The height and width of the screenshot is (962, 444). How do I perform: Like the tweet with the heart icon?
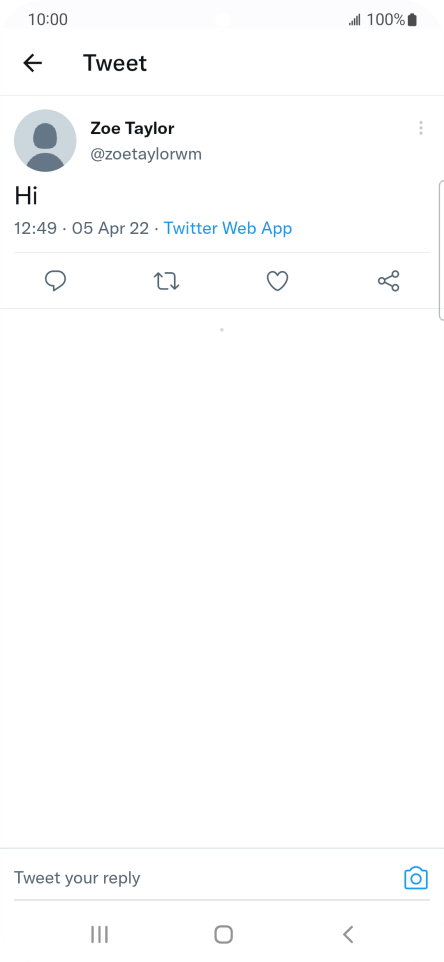277,281
